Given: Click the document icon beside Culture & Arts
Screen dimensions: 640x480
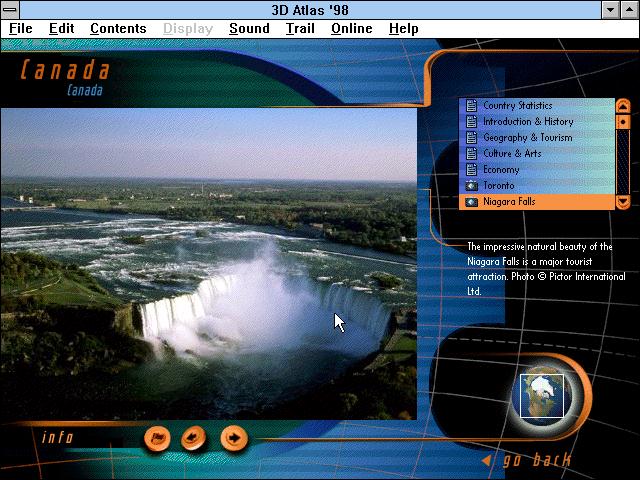Looking at the screenshot, I should click(x=472, y=154).
